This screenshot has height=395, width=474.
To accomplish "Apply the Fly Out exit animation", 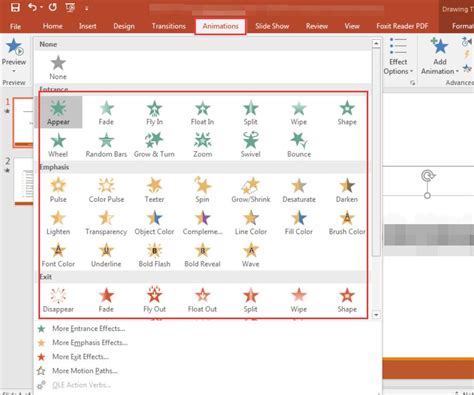I will point(154,300).
